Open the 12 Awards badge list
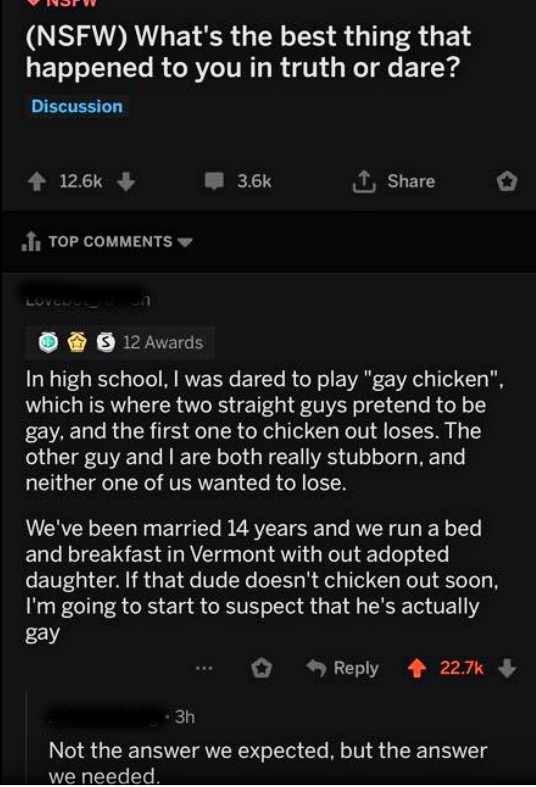Viewport: 536px width, 787px height. [121, 342]
